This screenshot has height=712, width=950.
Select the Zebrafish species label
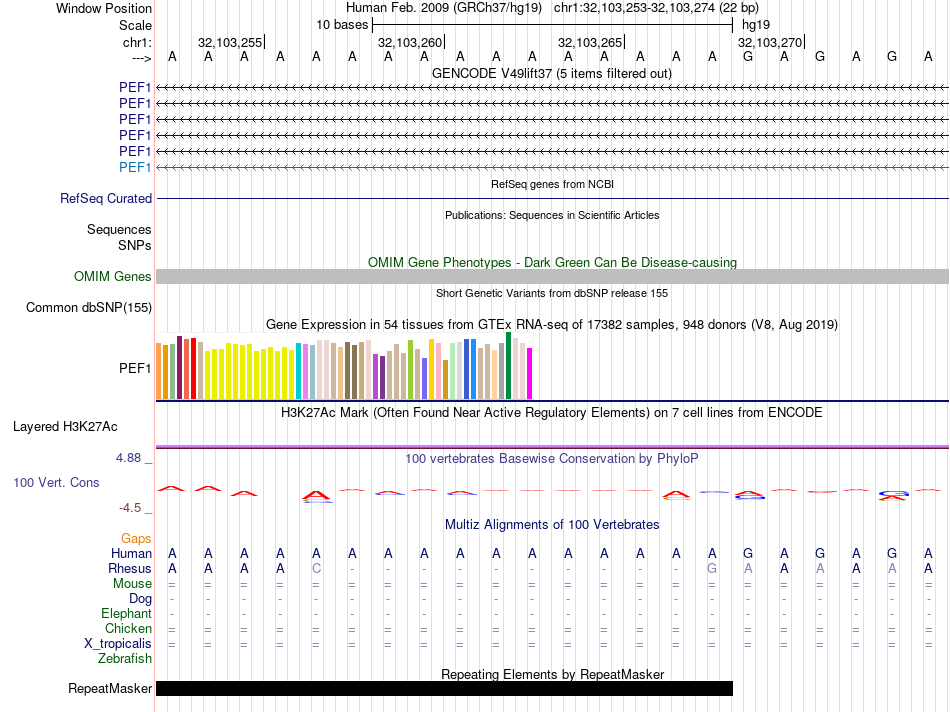125,659
